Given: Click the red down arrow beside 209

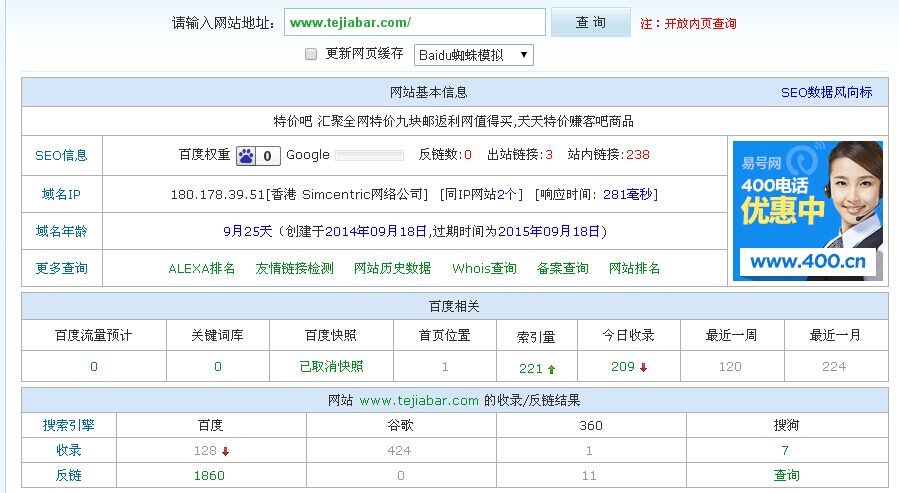Looking at the screenshot, I should click(x=643, y=367).
